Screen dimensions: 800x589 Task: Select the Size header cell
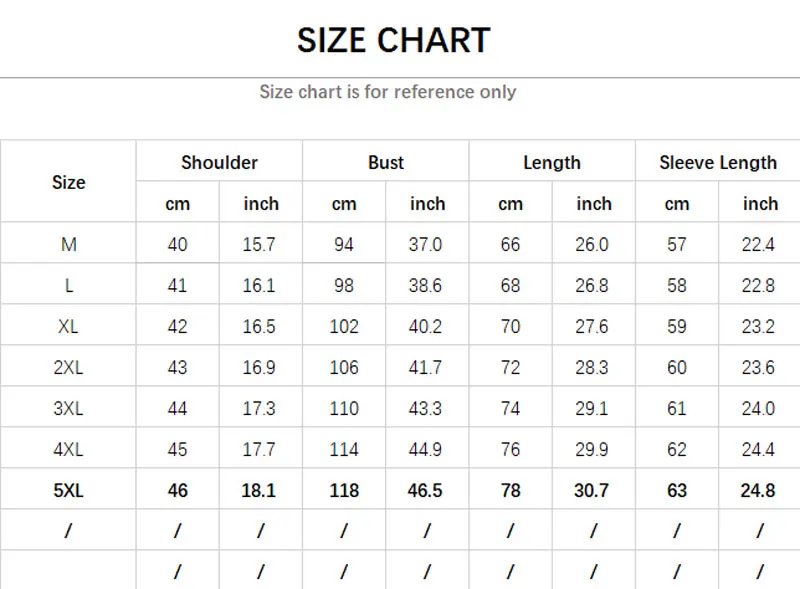pos(69,183)
